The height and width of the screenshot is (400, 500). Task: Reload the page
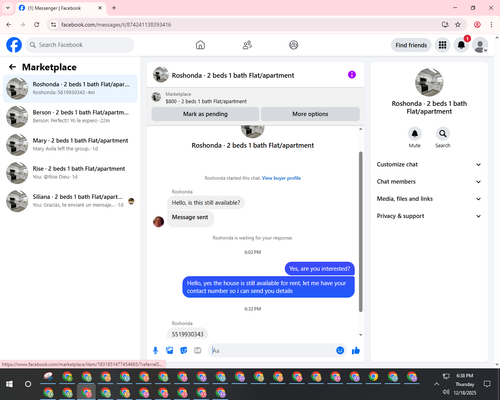point(37,25)
